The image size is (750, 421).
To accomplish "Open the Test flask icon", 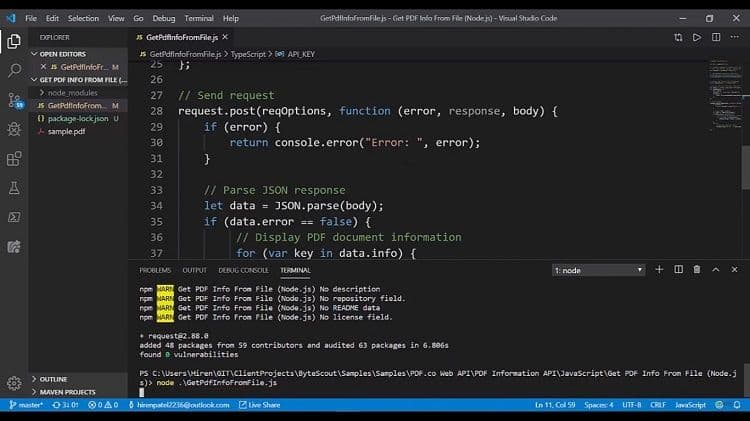I will 14,187.
